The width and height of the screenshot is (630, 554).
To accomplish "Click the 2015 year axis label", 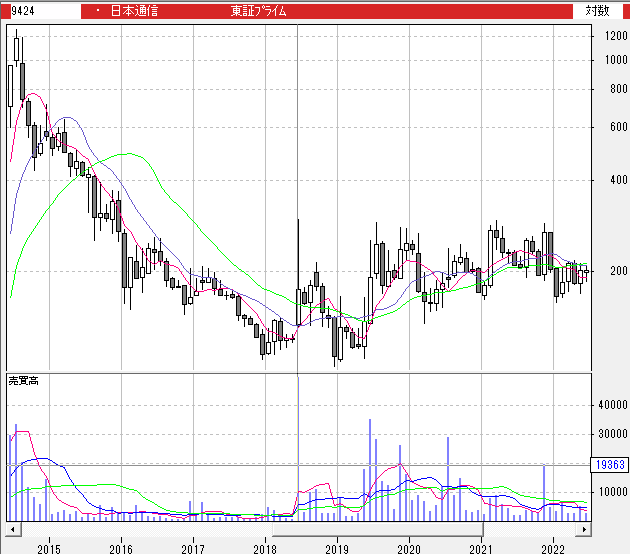I will coord(49,549).
